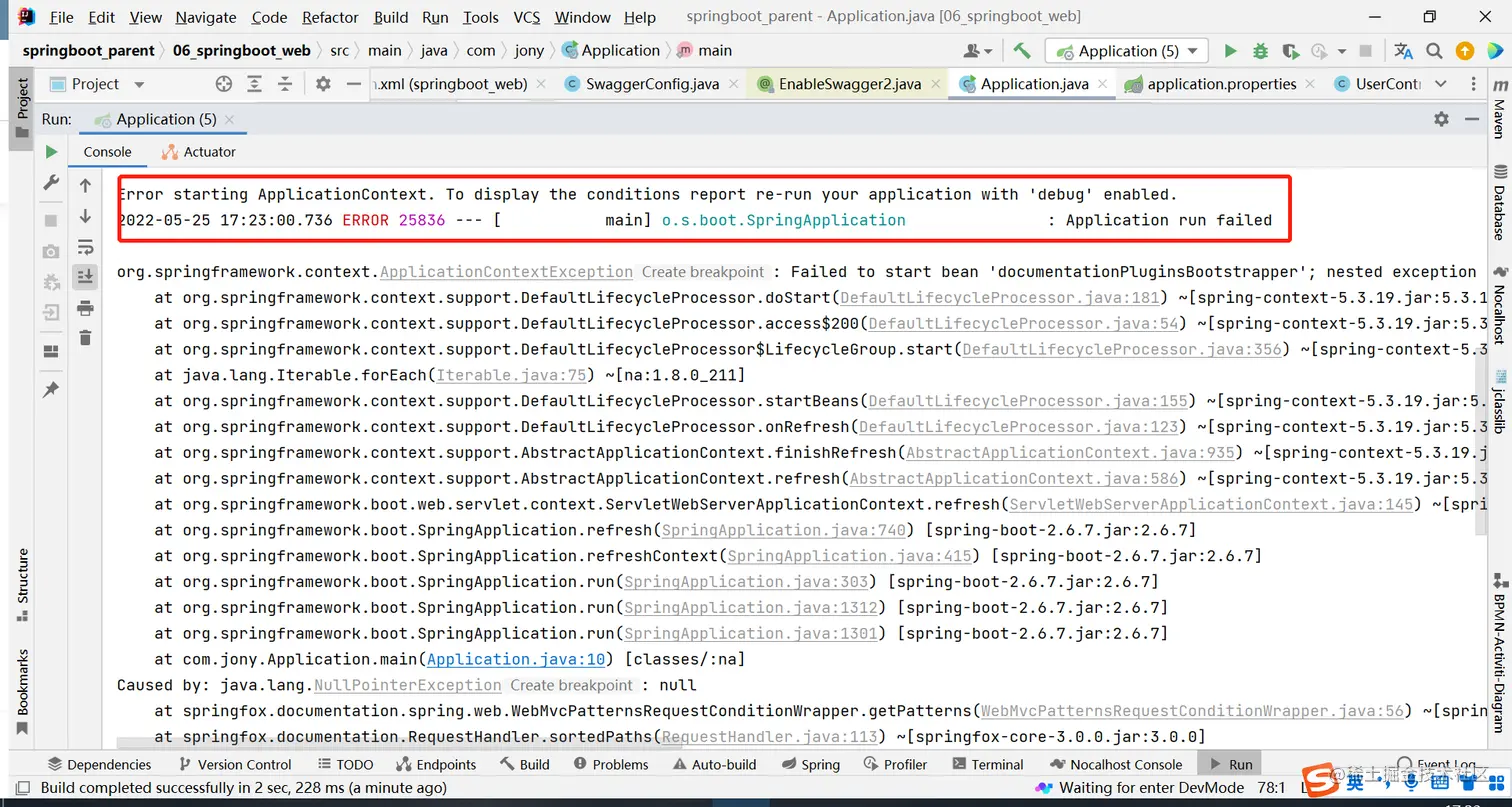Viewport: 1512px width, 807px height.
Task: Clear console with trash icon
Action: [x=85, y=338]
